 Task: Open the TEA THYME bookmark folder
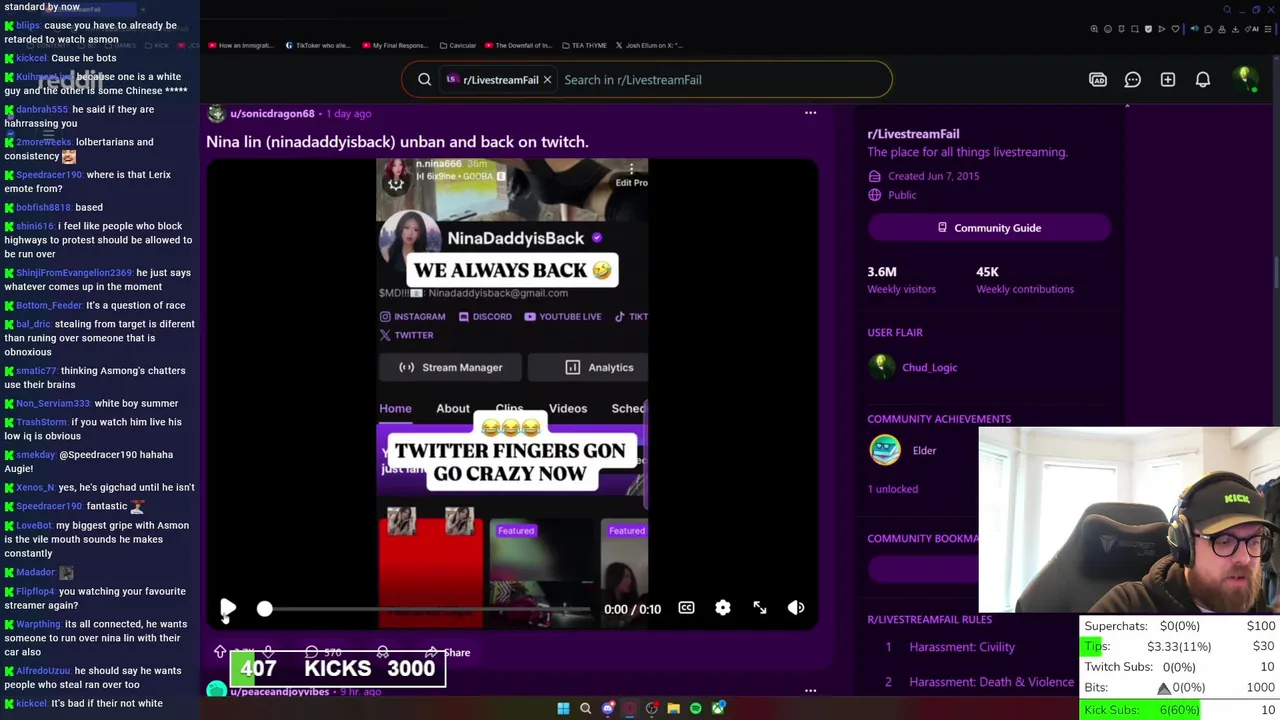pos(585,45)
